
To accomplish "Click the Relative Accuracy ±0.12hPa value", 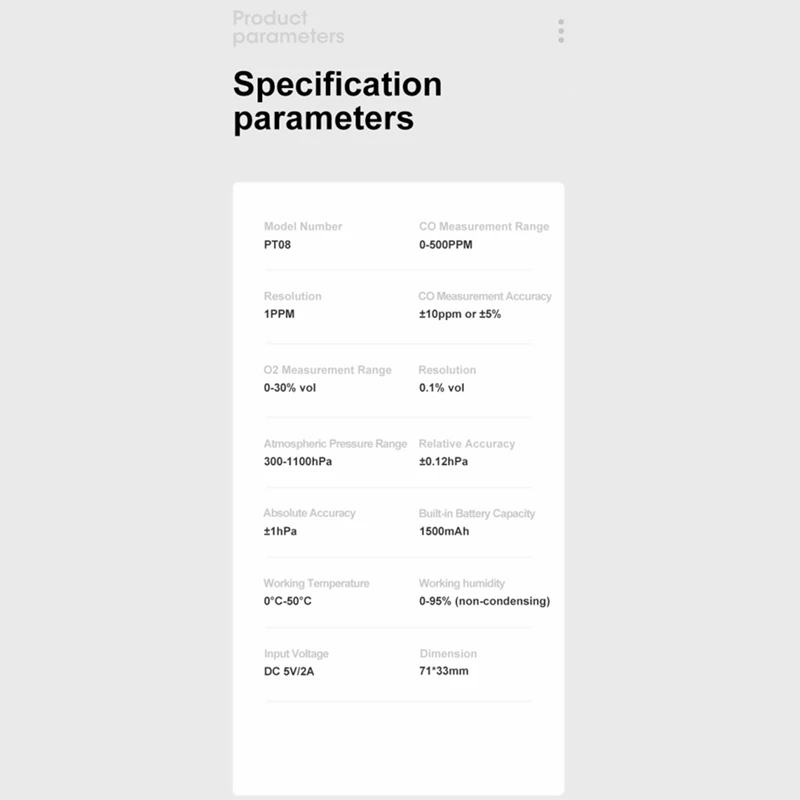I will pos(443,462).
